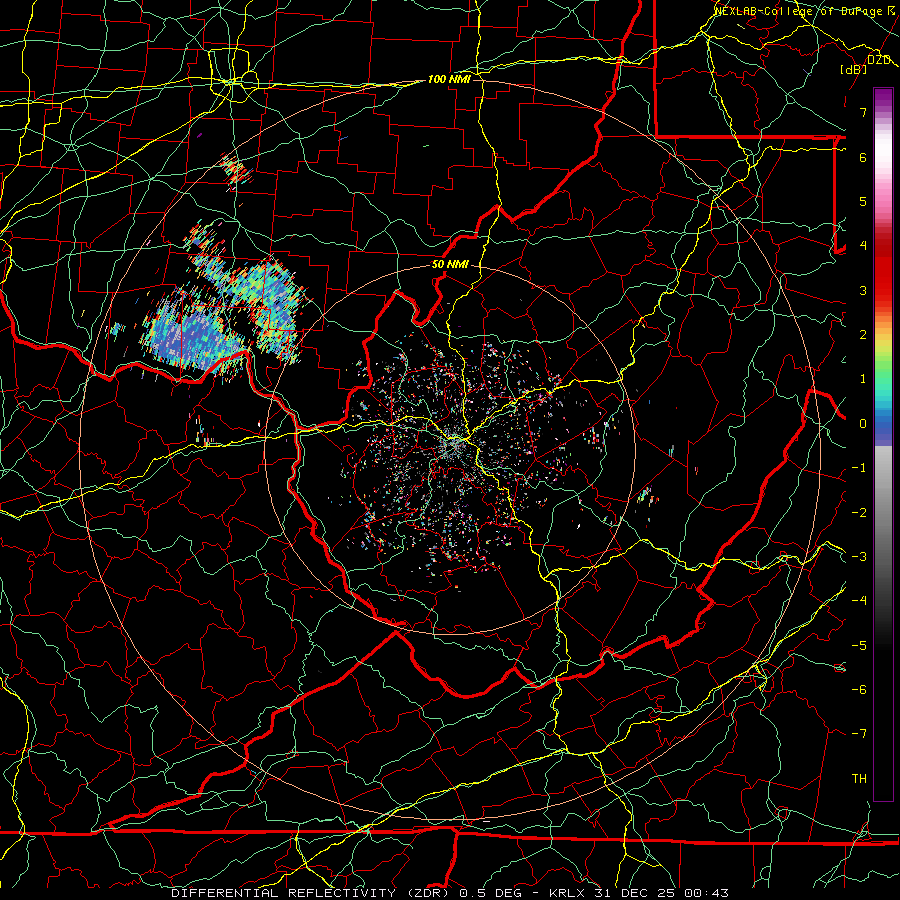Image resolution: width=900 pixels, height=900 pixels.
Task: Click the Differential Reflectivity caption at bottom
Action: click(x=450, y=893)
